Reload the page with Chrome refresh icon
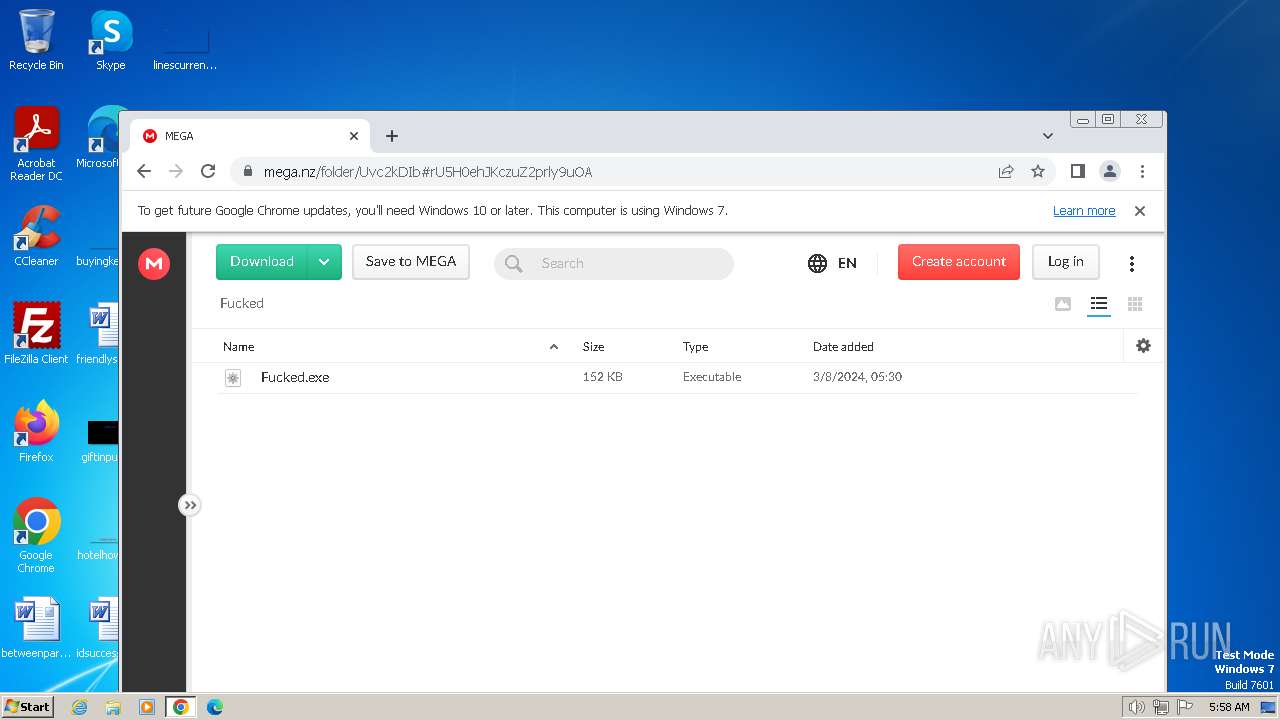Image resolution: width=1280 pixels, height=720 pixels. [208, 171]
